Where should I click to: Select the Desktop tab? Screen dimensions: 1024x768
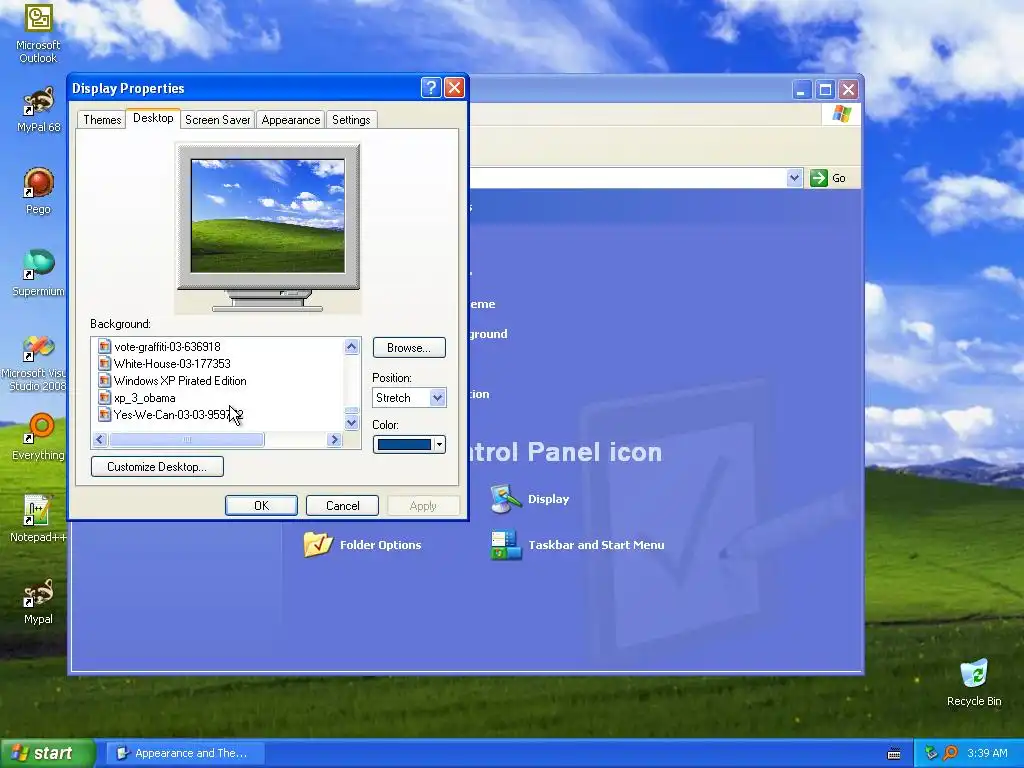[153, 118]
